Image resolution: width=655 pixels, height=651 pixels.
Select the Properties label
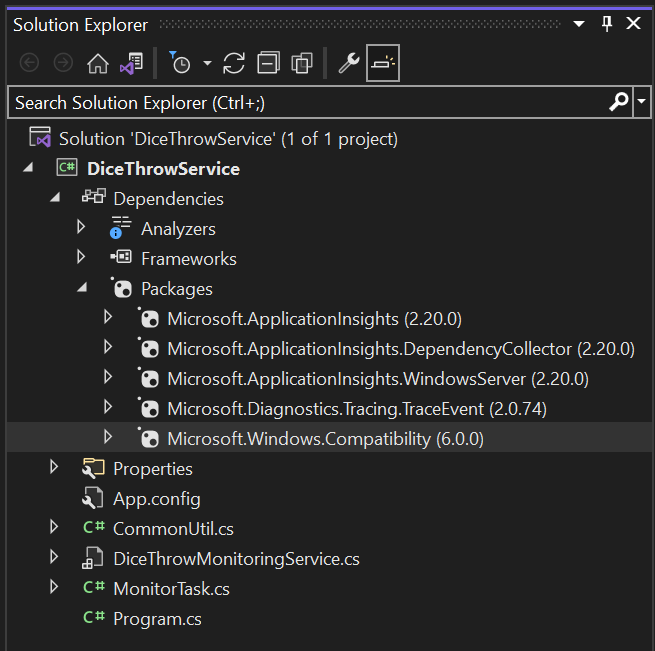tap(153, 469)
